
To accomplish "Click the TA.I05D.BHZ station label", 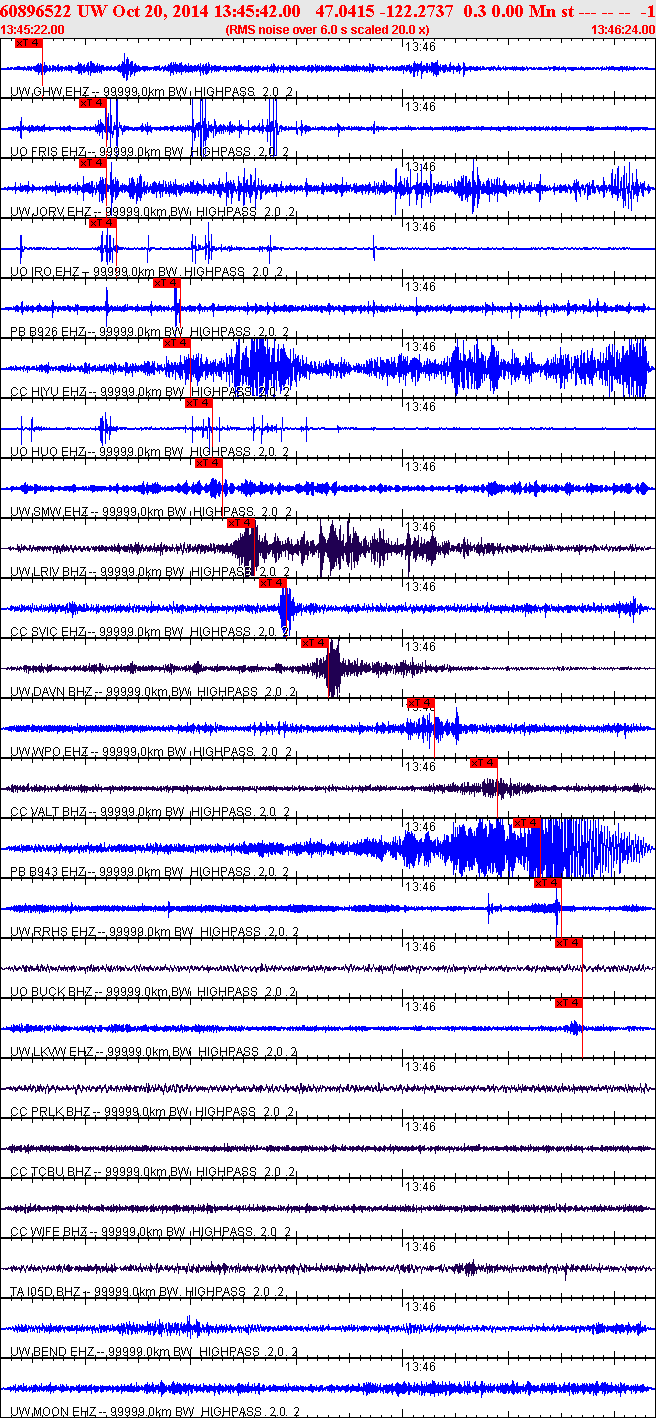I will (x=46, y=1292).
